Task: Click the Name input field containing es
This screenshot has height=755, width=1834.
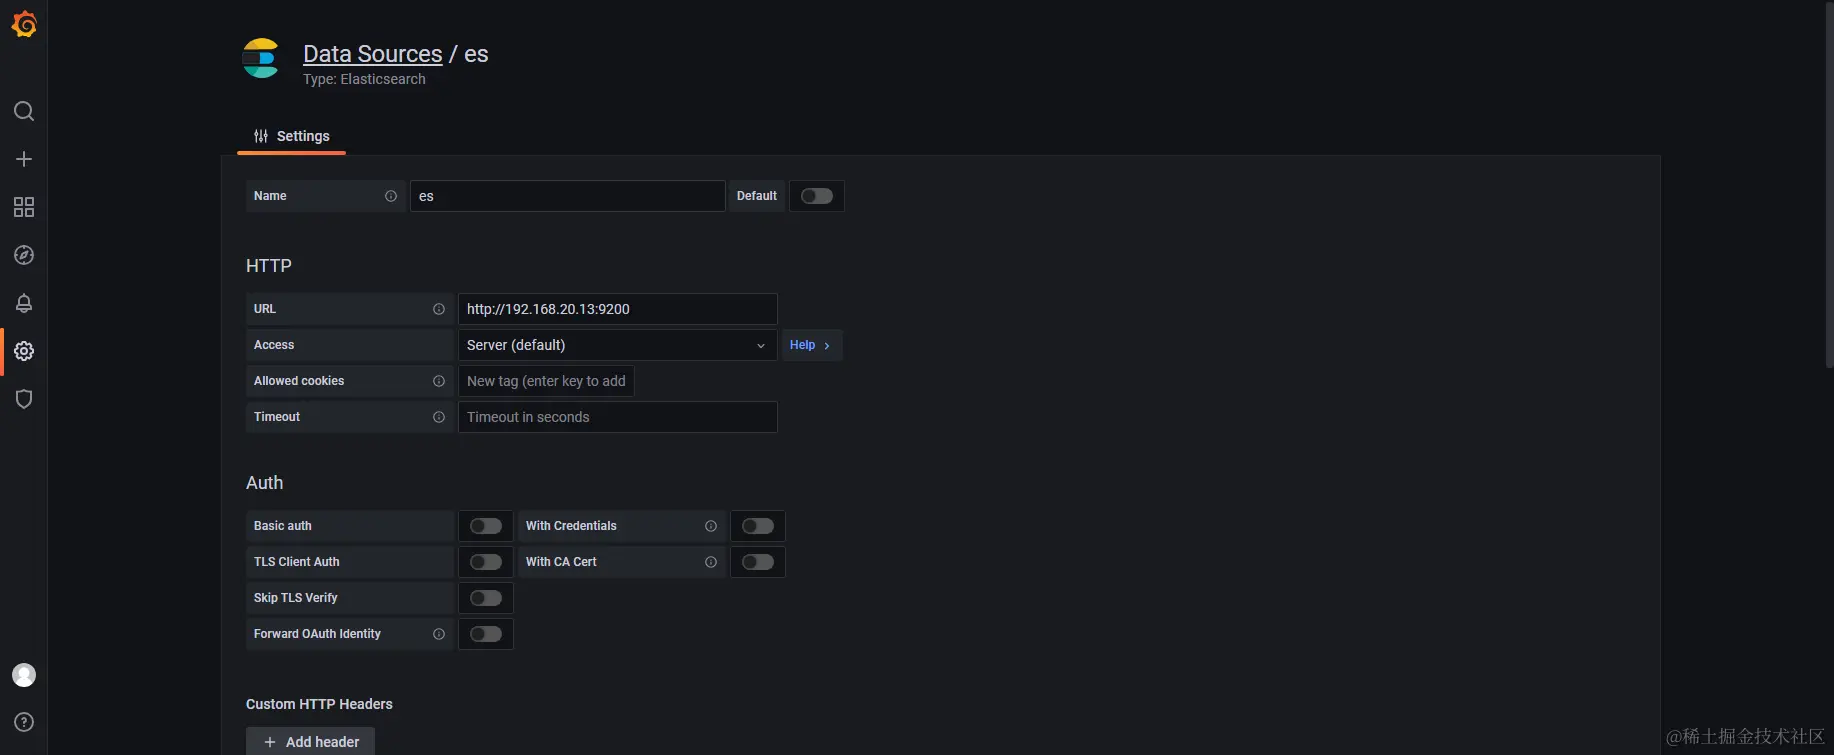Action: pos(567,196)
